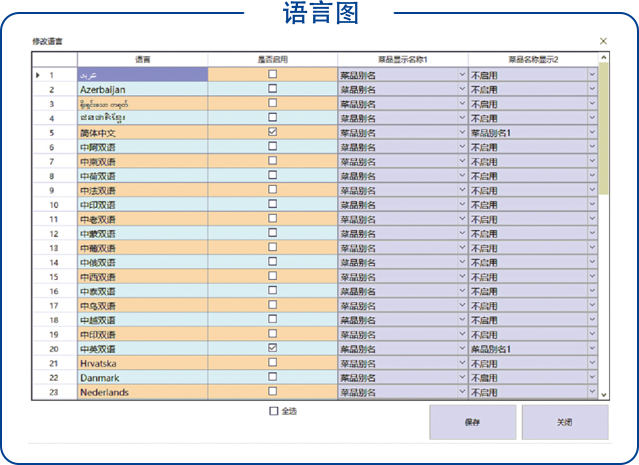Click the 菜品别名1 value in row 5
Image resolution: width=639 pixels, height=465 pixels.
tap(491, 133)
